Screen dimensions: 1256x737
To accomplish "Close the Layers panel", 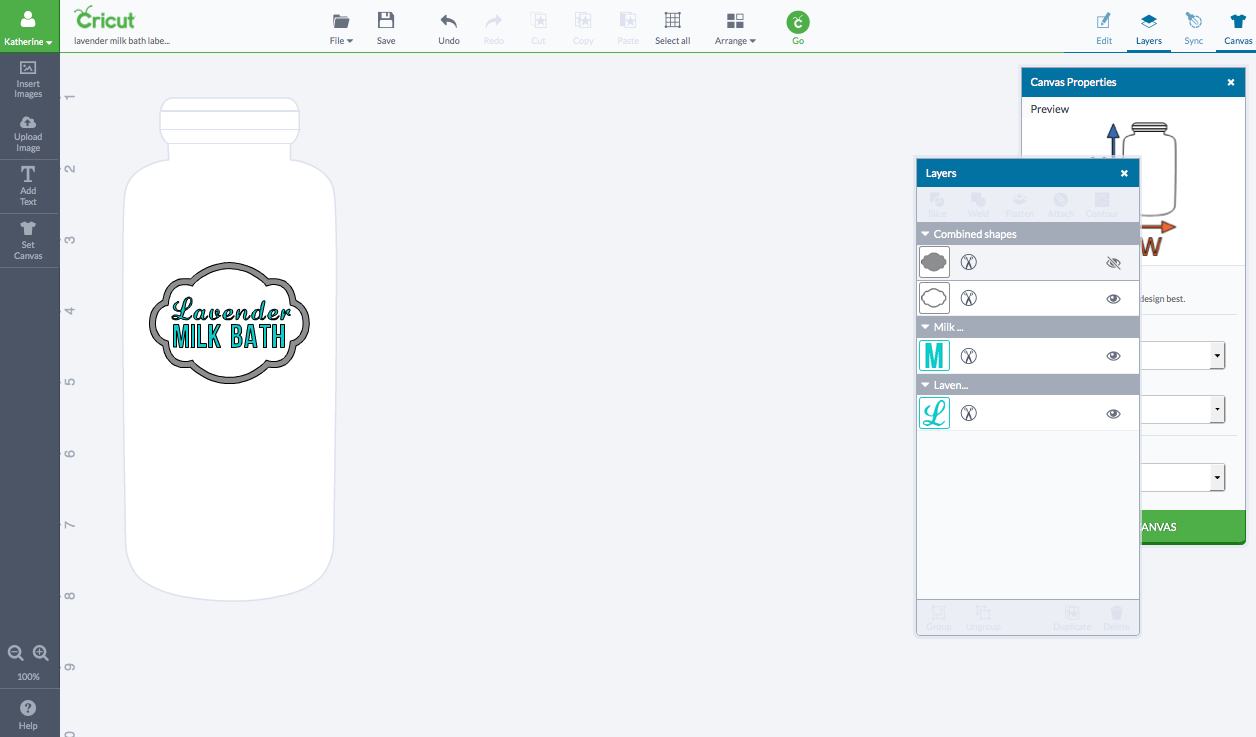I will pyautogui.click(x=1124, y=173).
